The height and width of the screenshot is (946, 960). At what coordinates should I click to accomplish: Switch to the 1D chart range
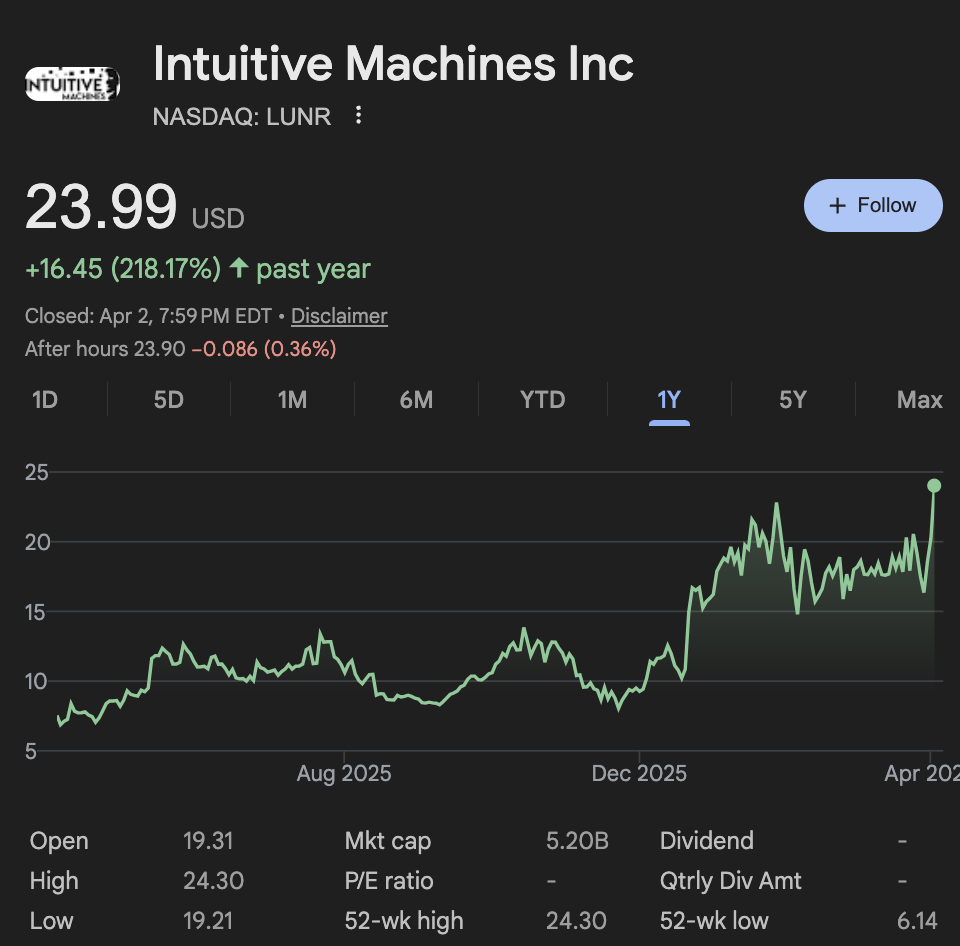[45, 400]
